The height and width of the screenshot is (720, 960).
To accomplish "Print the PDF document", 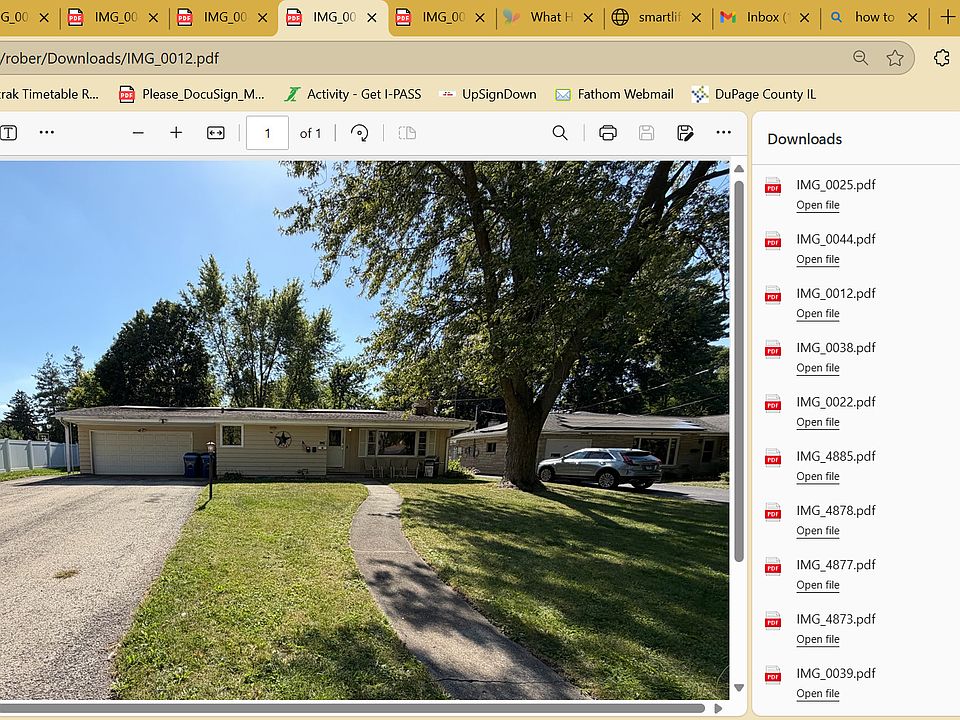I will click(x=607, y=133).
